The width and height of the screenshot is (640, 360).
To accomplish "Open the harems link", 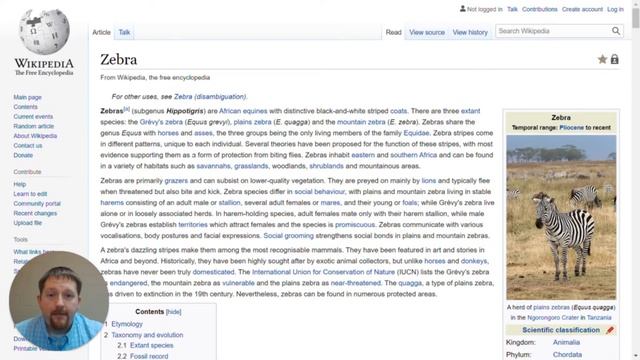I will tap(112, 203).
